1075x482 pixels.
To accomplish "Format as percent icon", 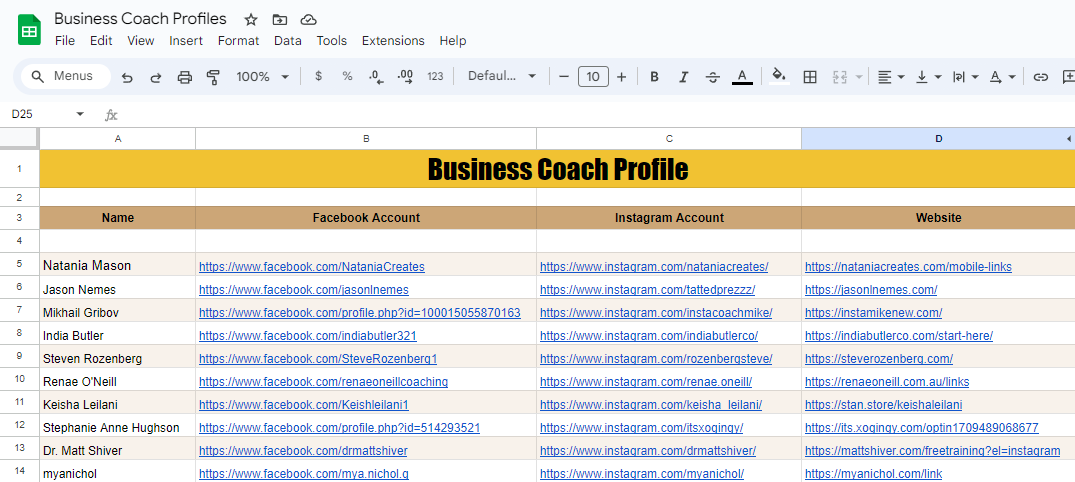I will pyautogui.click(x=348, y=77).
